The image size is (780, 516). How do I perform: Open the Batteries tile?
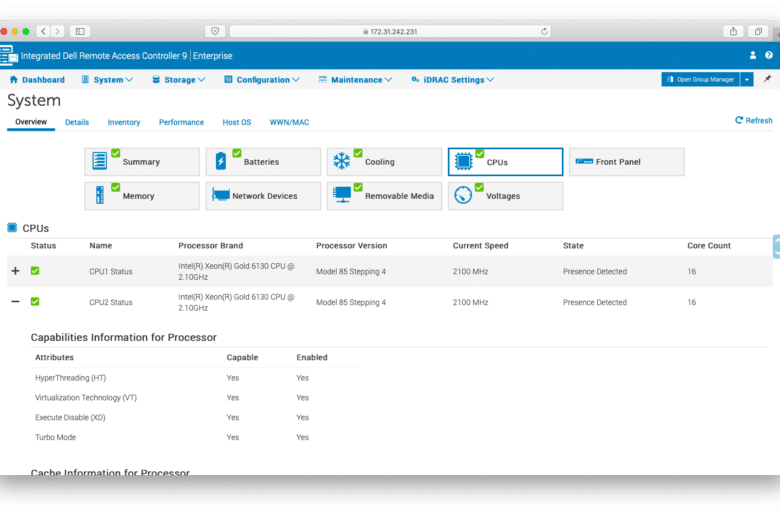[x=263, y=162]
